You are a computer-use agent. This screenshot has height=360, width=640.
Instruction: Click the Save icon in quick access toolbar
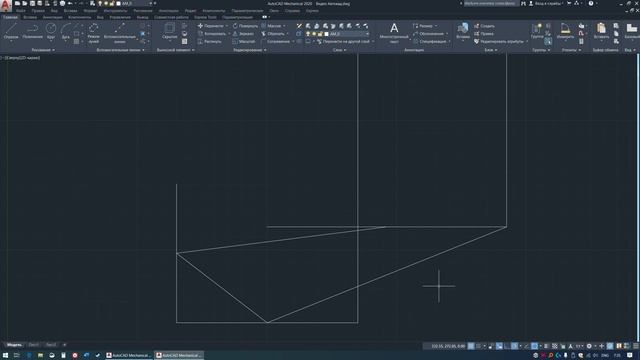pyautogui.click(x=32, y=3)
